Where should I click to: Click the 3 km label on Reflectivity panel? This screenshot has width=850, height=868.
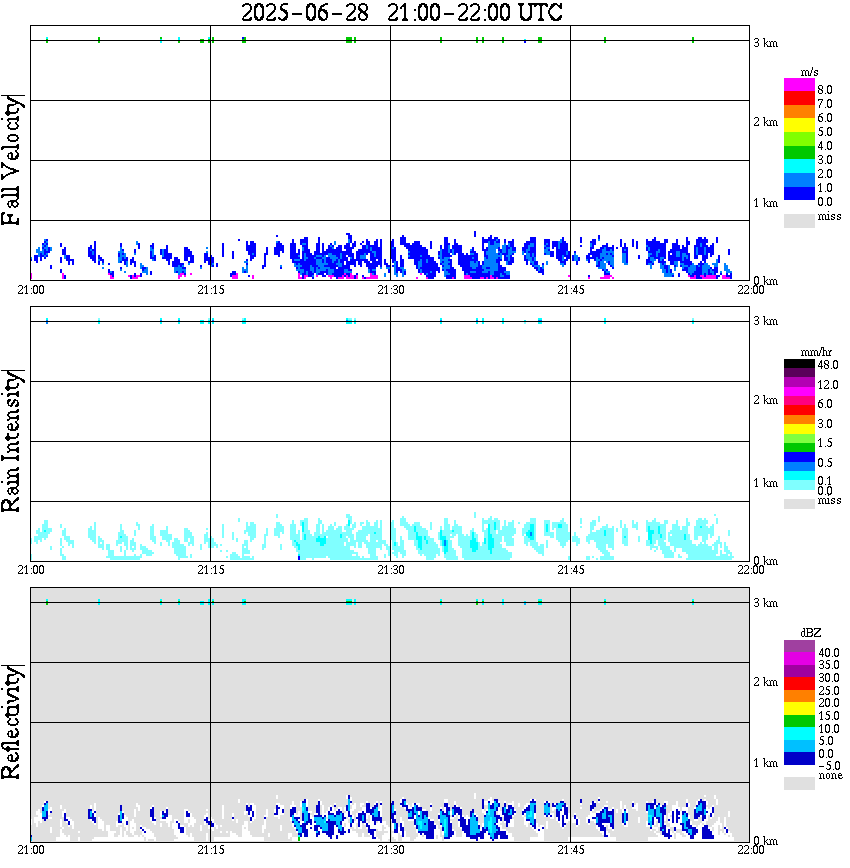point(765,603)
